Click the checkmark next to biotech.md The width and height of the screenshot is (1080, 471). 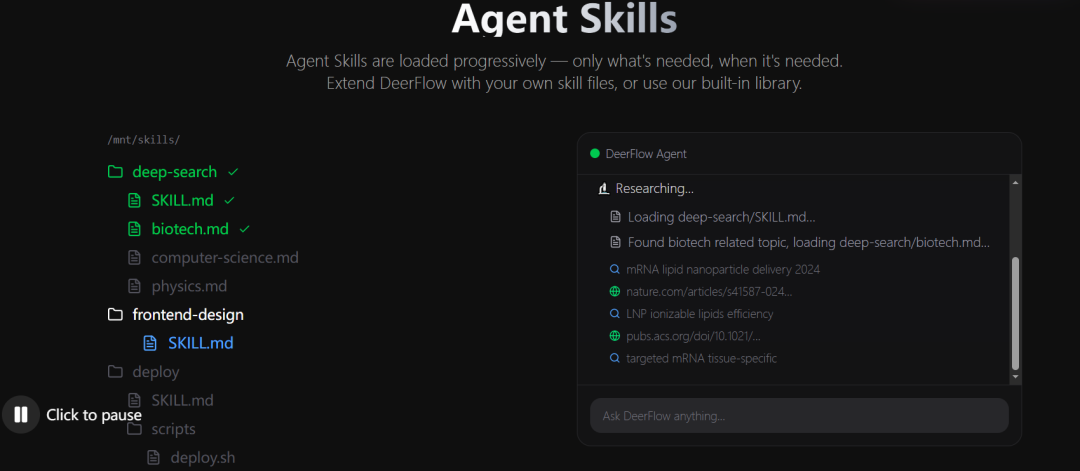point(245,229)
